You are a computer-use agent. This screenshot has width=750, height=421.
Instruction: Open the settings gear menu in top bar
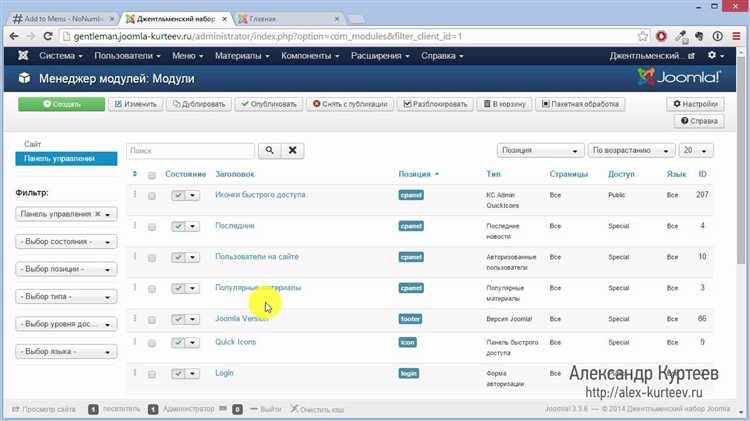click(716, 55)
